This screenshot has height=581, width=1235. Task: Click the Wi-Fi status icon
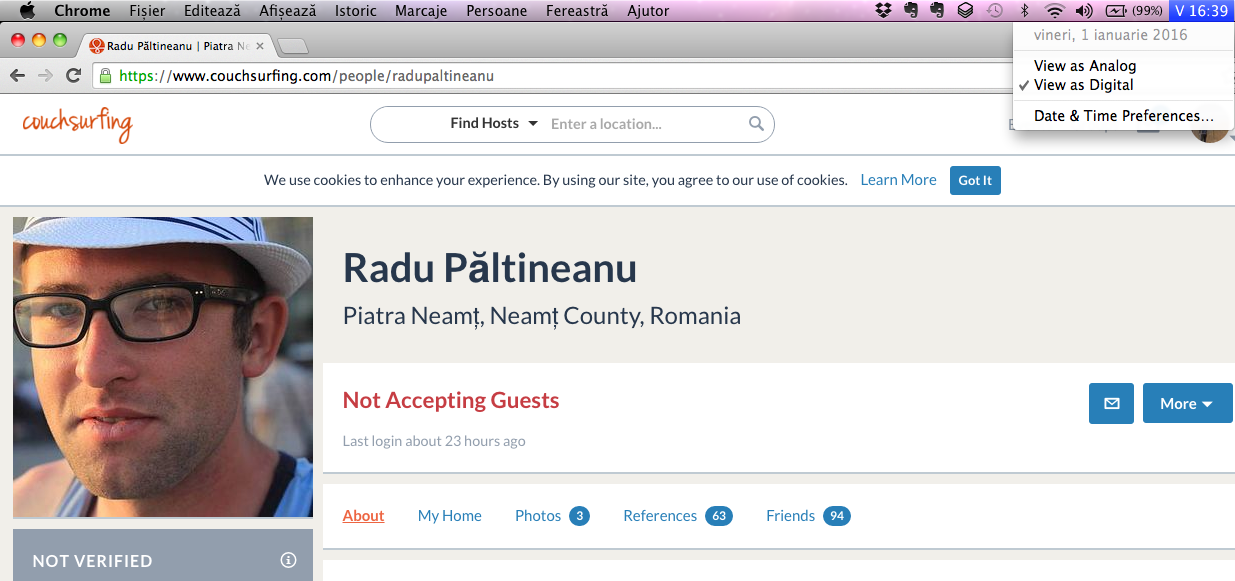(x=1054, y=11)
